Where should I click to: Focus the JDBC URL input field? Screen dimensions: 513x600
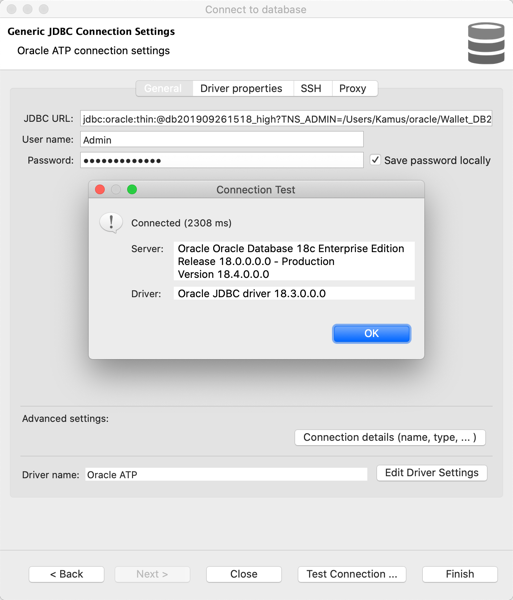coord(286,119)
